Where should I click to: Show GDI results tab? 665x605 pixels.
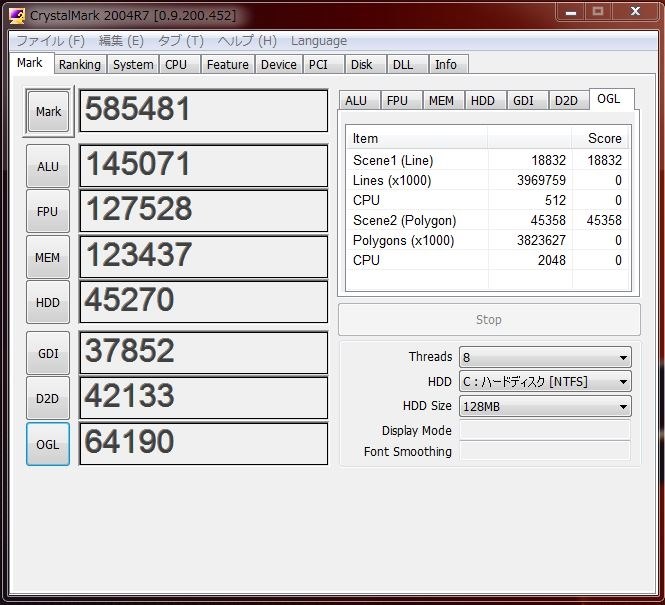[x=527, y=100]
